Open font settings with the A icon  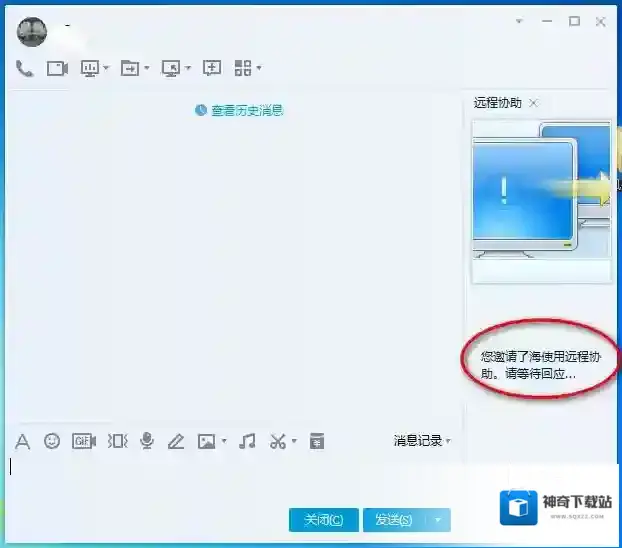[22, 441]
